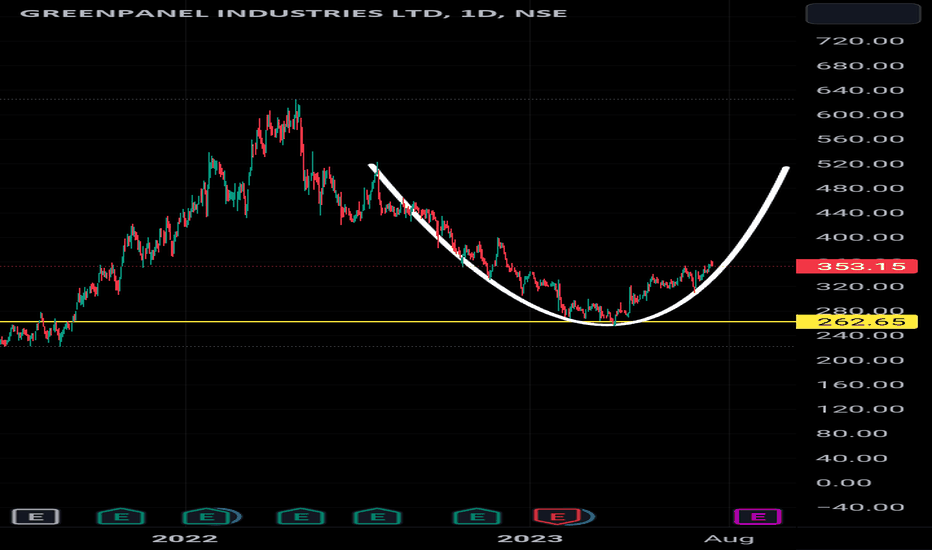Click the gray E earnings marker

(36, 516)
